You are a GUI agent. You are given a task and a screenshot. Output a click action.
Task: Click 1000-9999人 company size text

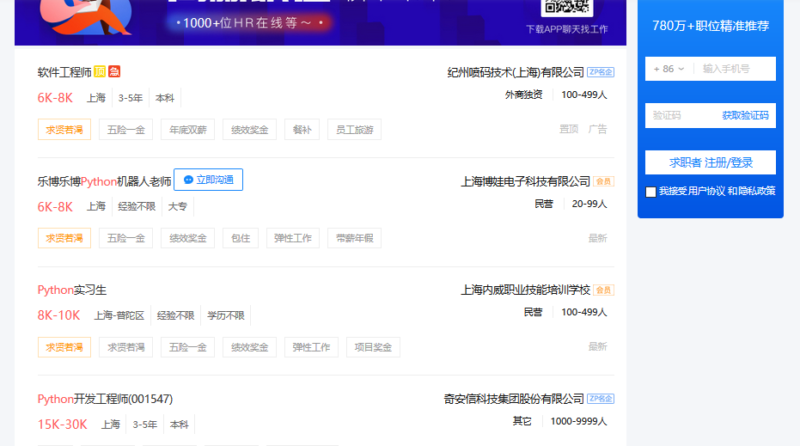579,422
